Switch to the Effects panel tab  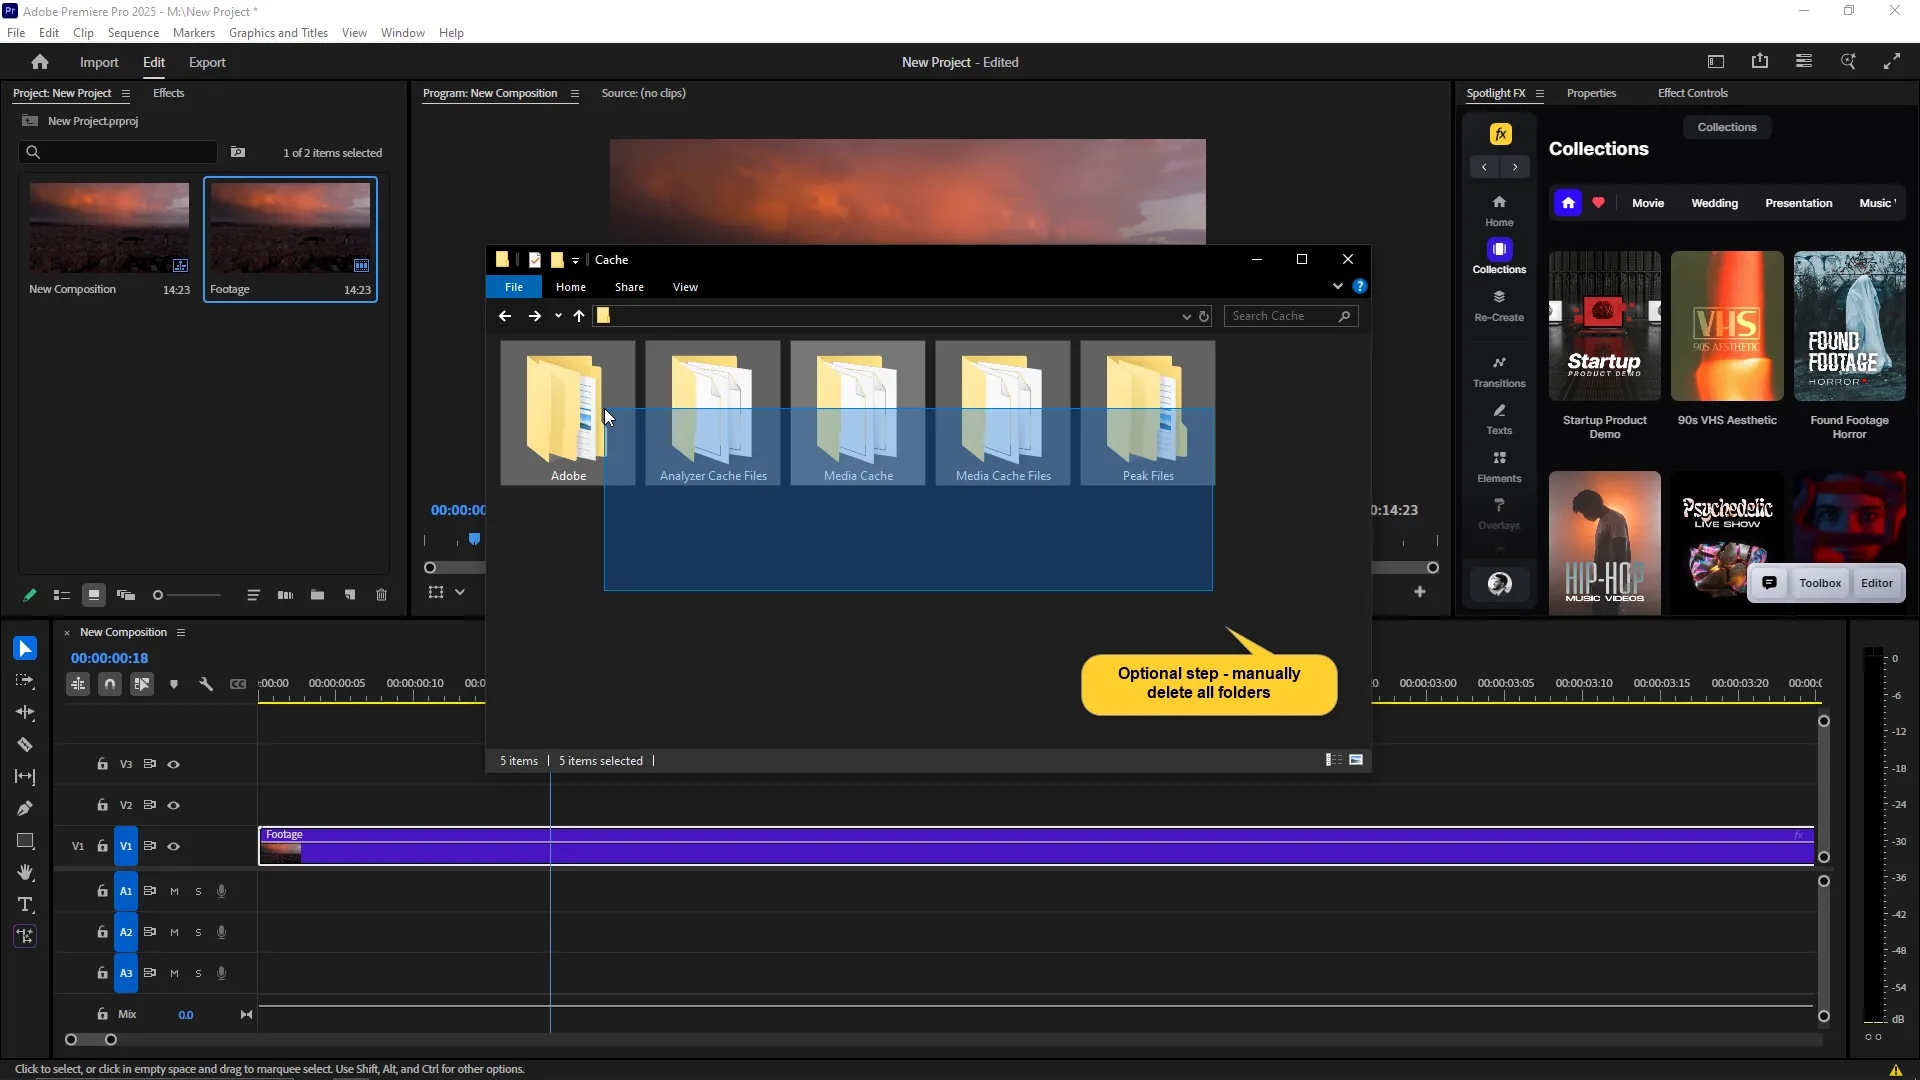click(x=168, y=93)
